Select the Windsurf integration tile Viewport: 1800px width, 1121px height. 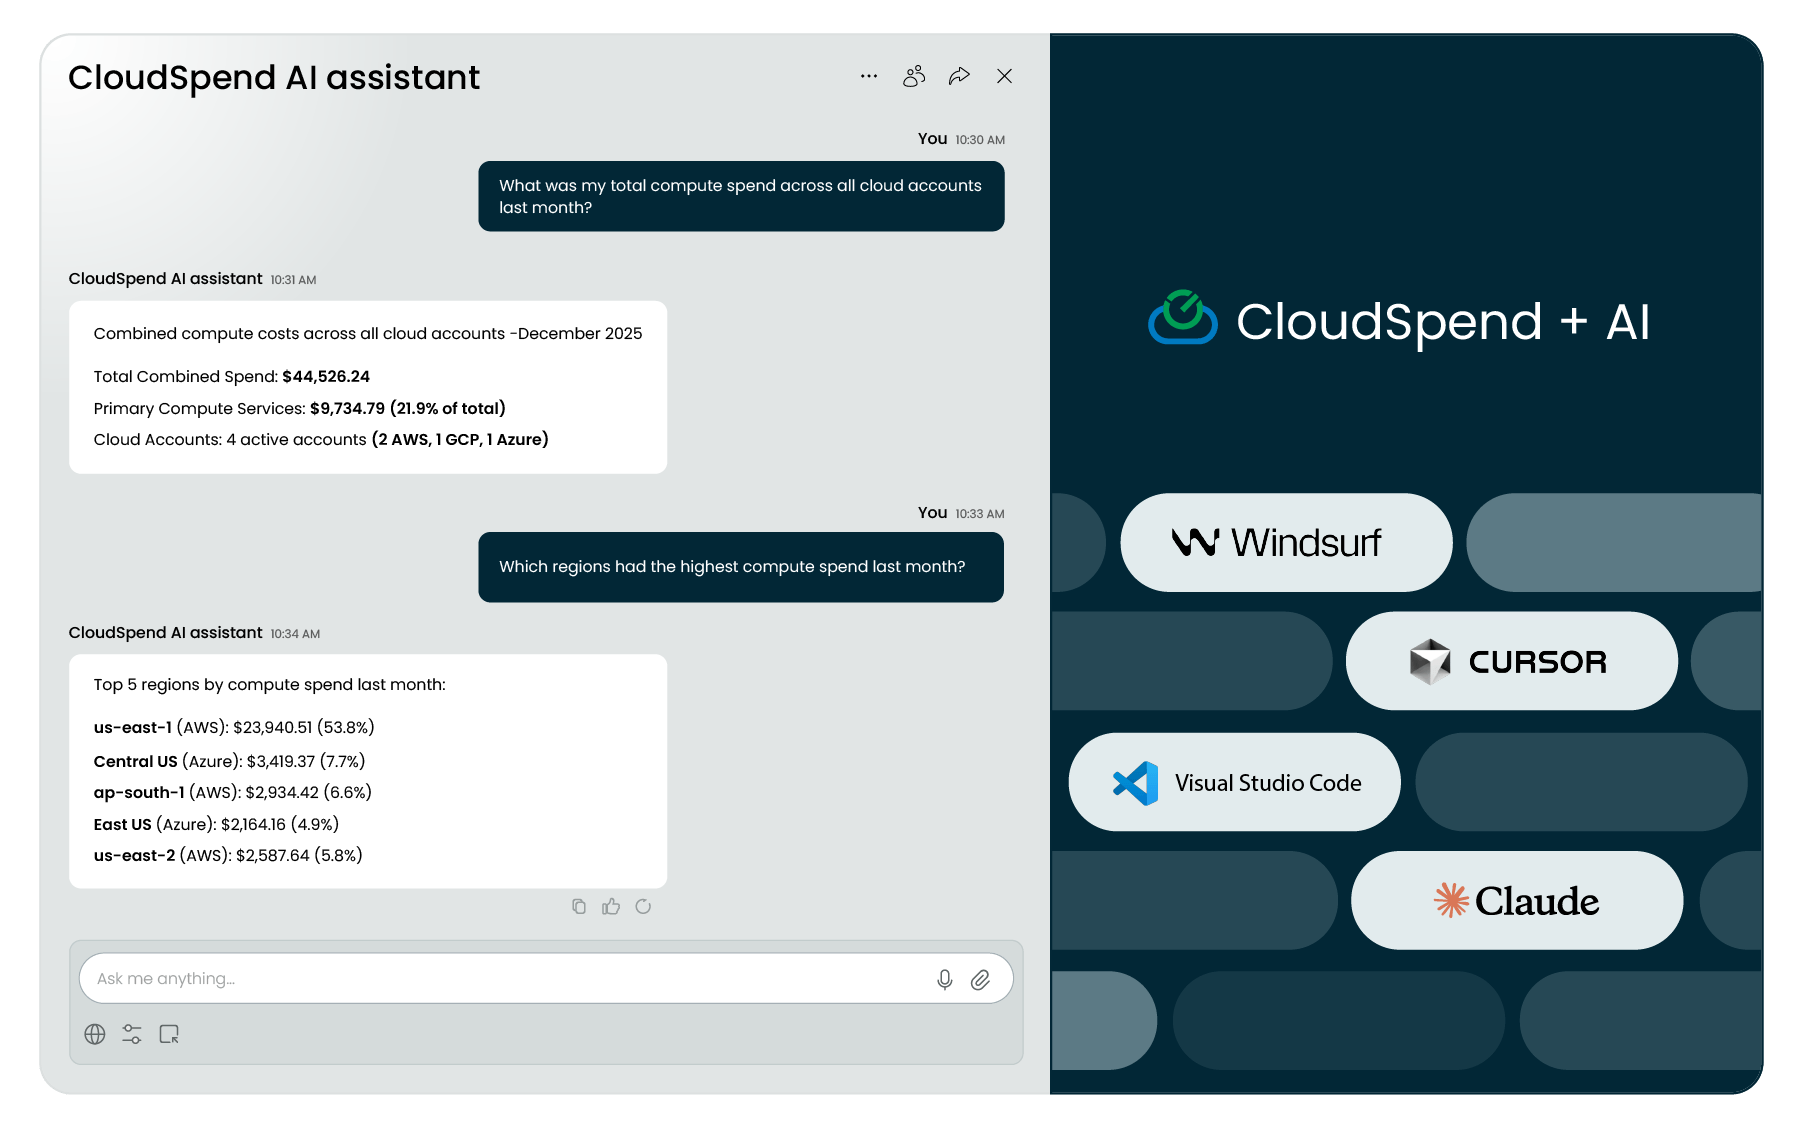[x=1285, y=542]
